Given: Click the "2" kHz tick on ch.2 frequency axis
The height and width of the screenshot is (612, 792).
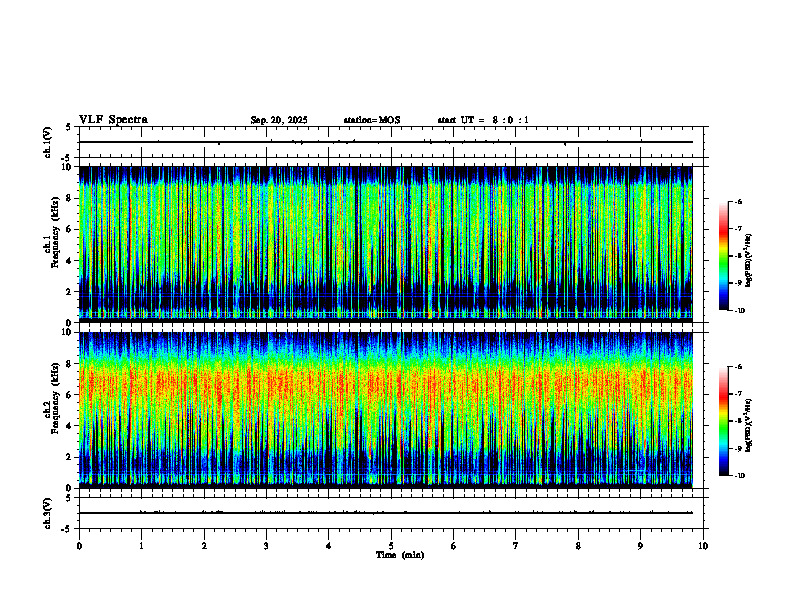Looking at the screenshot, I should (70, 457).
